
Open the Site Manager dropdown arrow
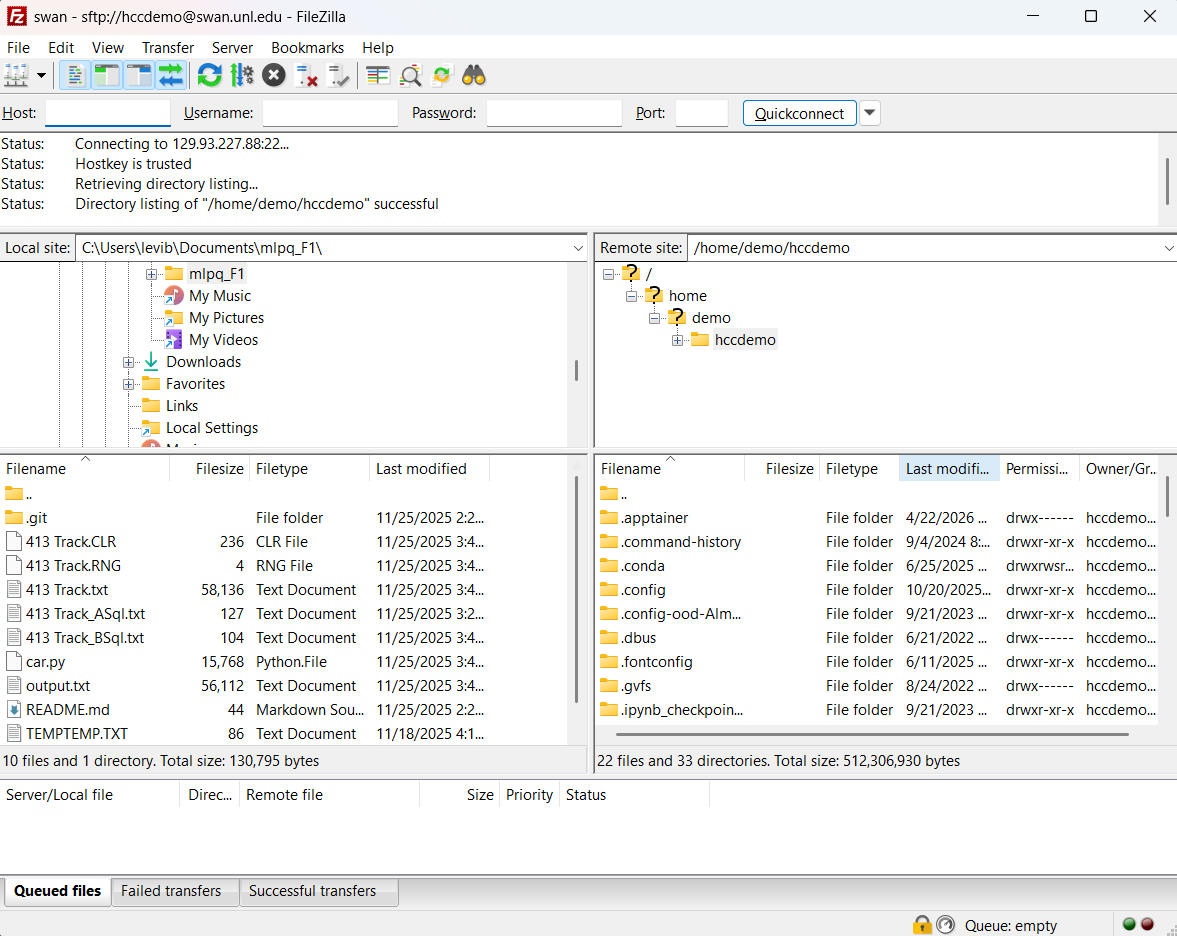[41, 75]
